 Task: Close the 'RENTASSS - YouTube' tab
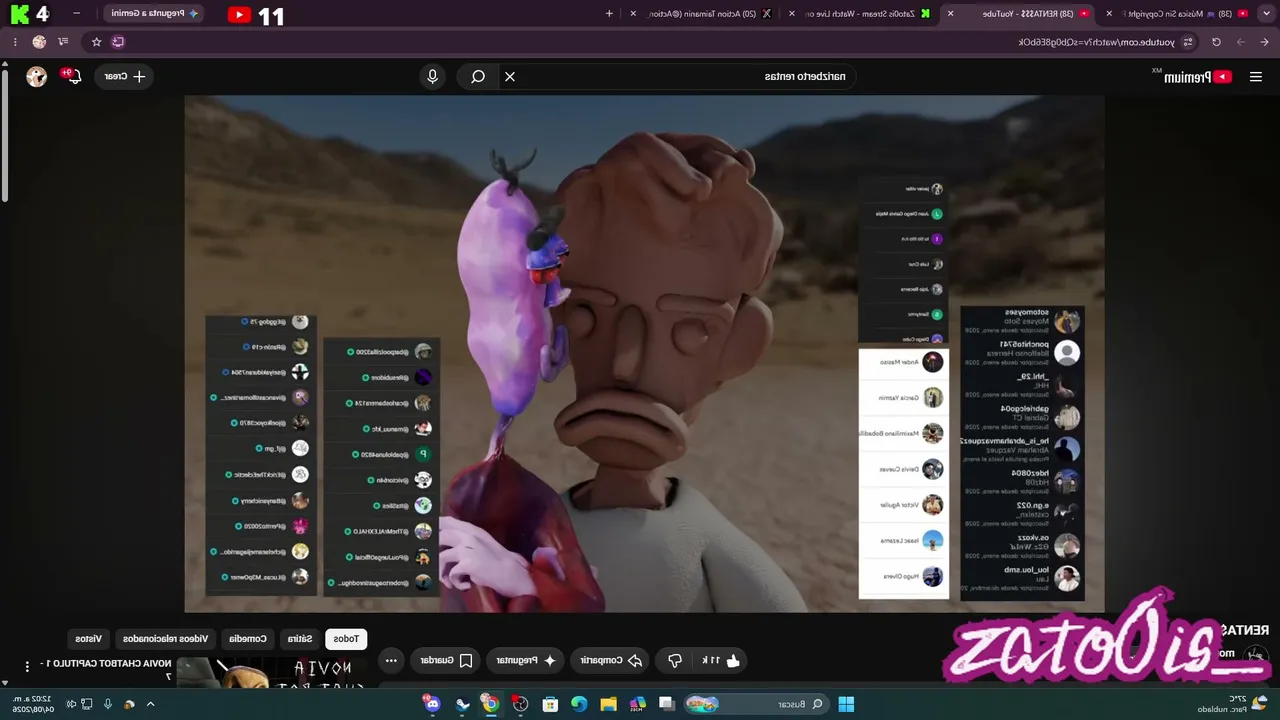point(950,14)
